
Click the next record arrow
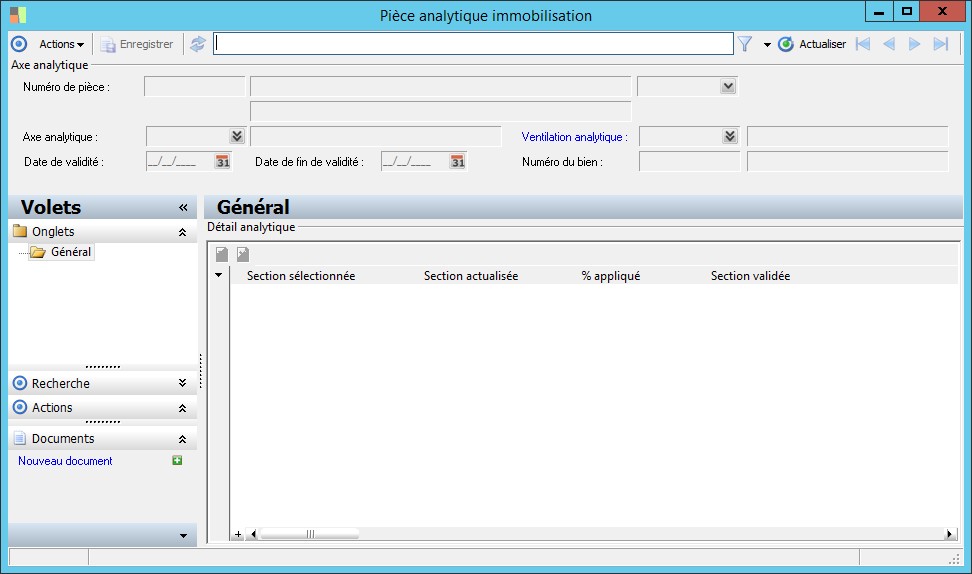(x=914, y=44)
